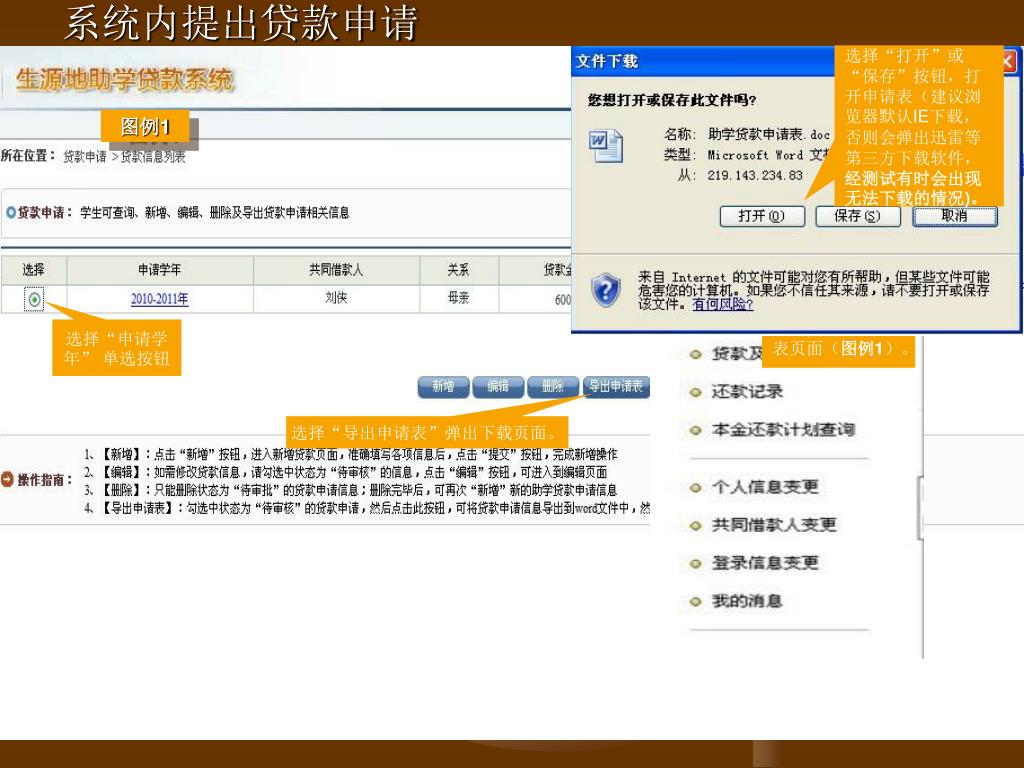Screen dimensions: 1024x768
Task: Click the source address 219.143.234.83
Action: tap(755, 175)
